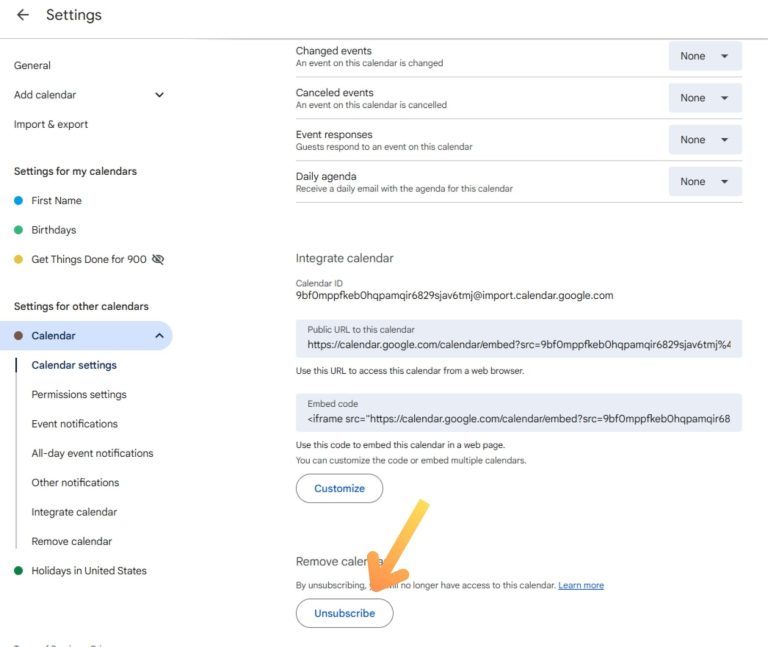The image size is (768, 647).
Task: Open General settings
Action: click(x=32, y=65)
